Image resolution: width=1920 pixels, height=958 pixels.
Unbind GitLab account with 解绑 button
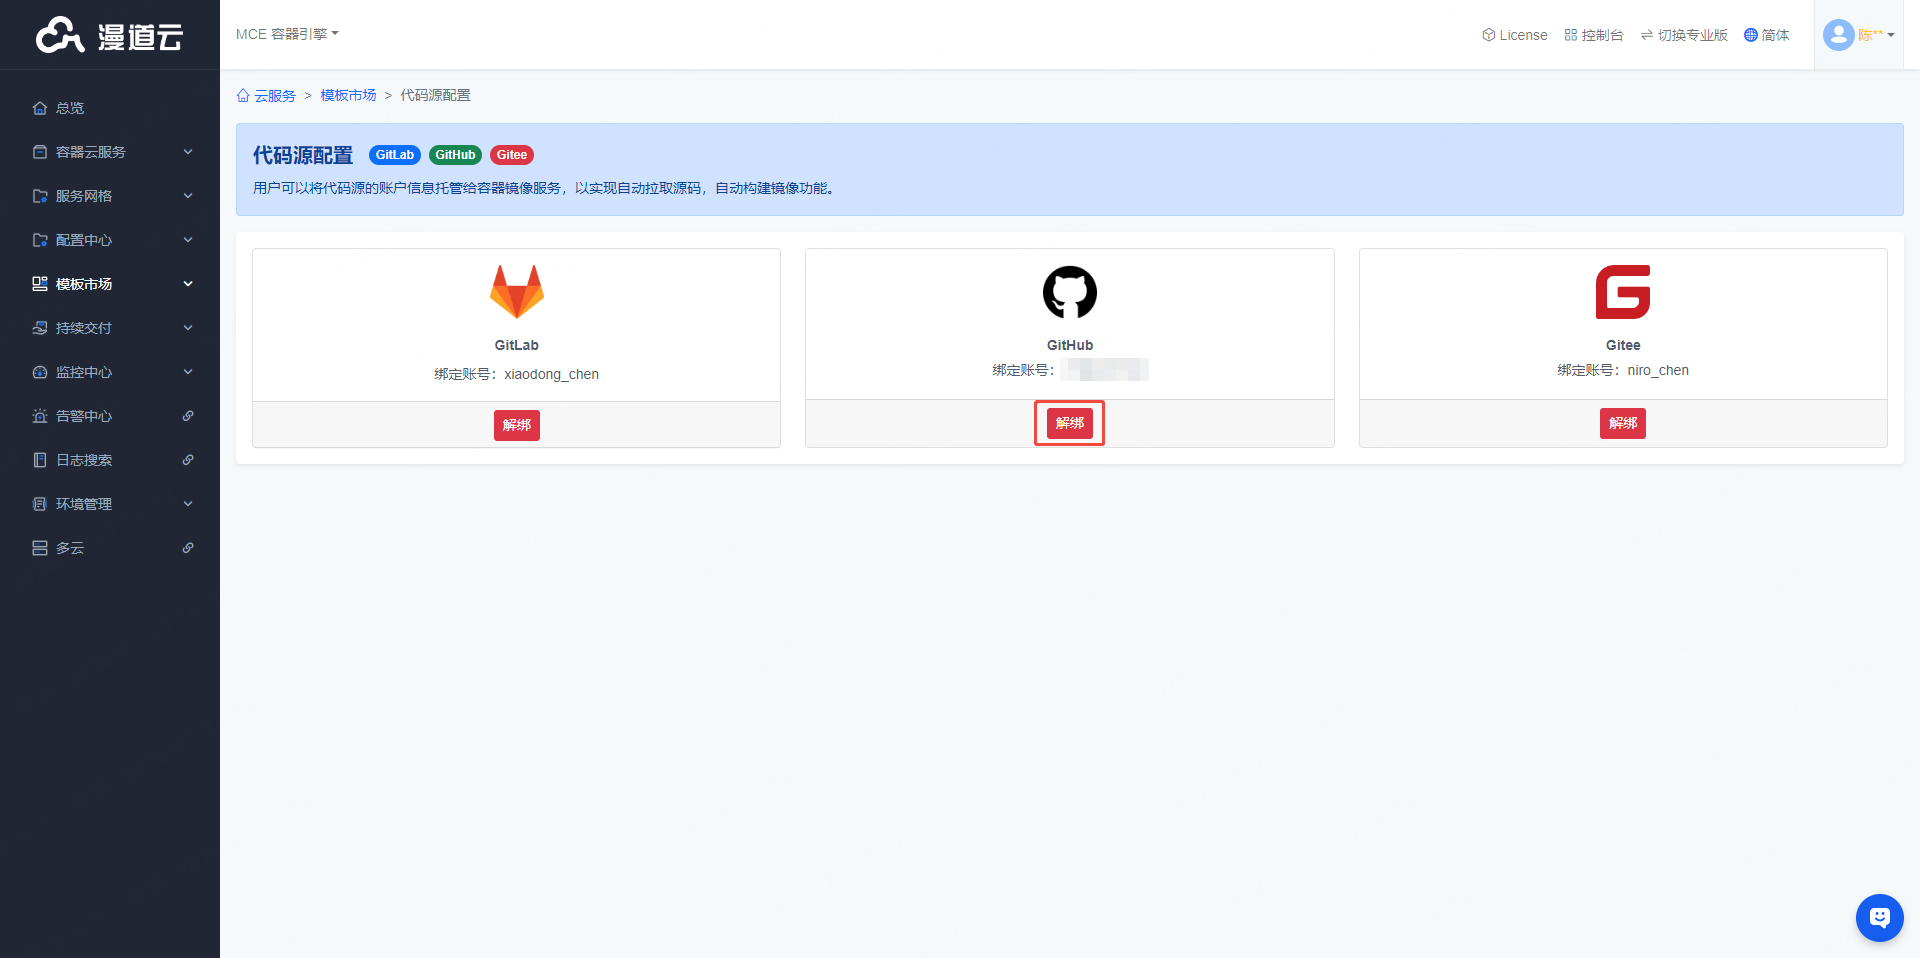click(x=516, y=425)
